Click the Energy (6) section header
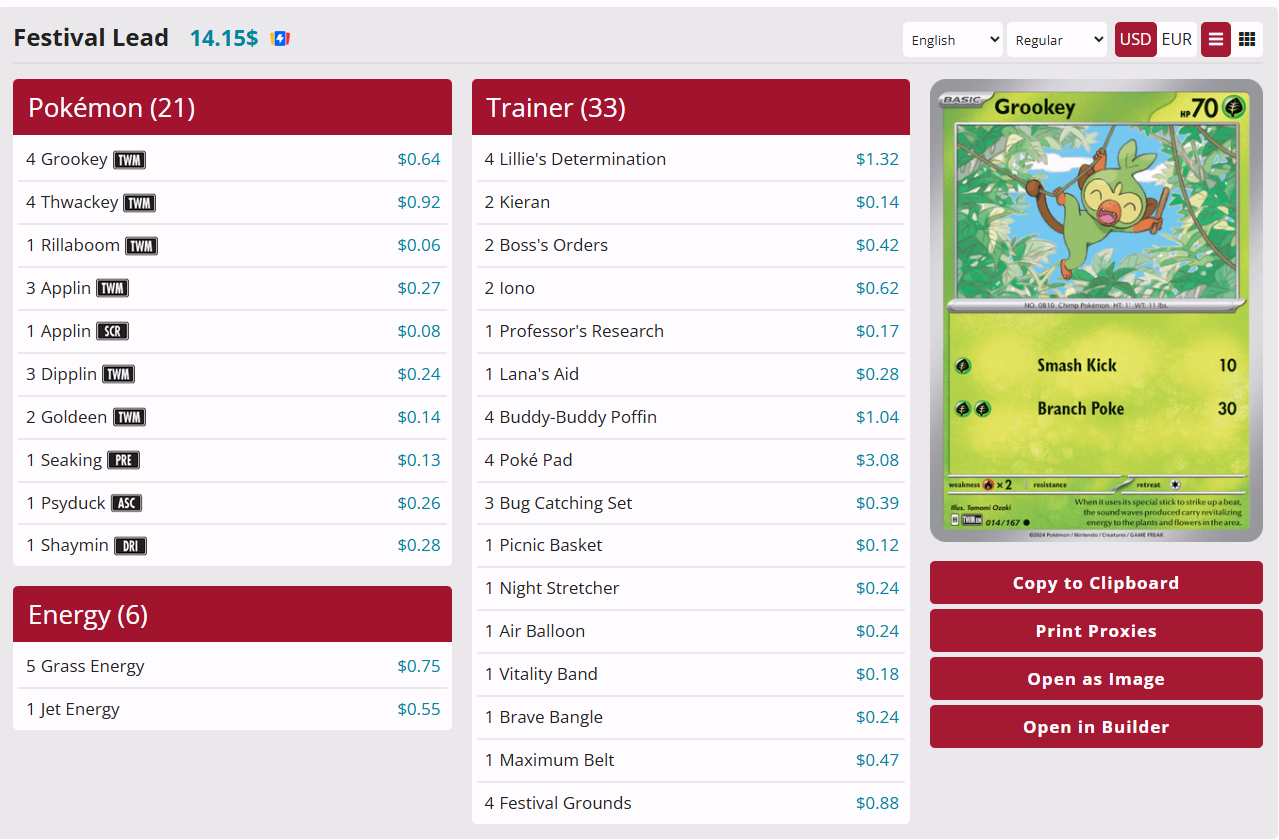The height and width of the screenshot is (840, 1279). (x=232, y=614)
